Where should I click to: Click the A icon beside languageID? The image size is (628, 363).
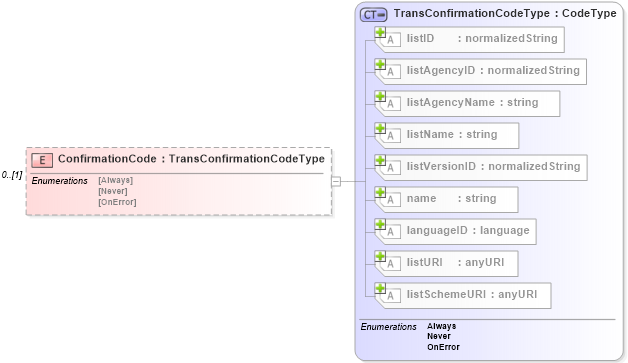point(391,232)
